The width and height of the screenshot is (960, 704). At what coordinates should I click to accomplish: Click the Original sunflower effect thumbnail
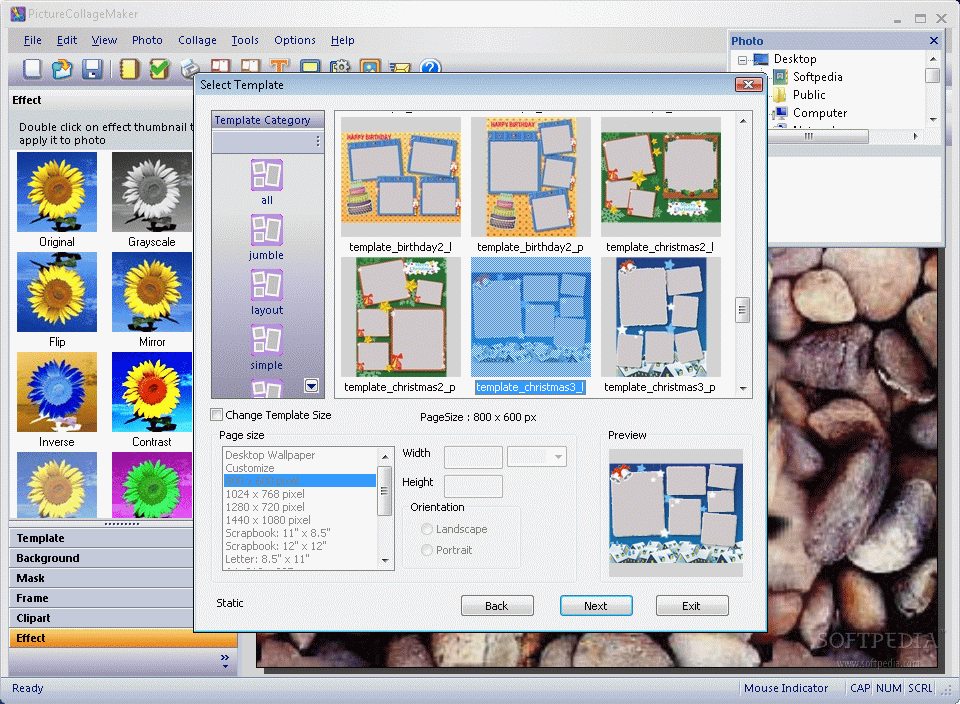(x=57, y=192)
